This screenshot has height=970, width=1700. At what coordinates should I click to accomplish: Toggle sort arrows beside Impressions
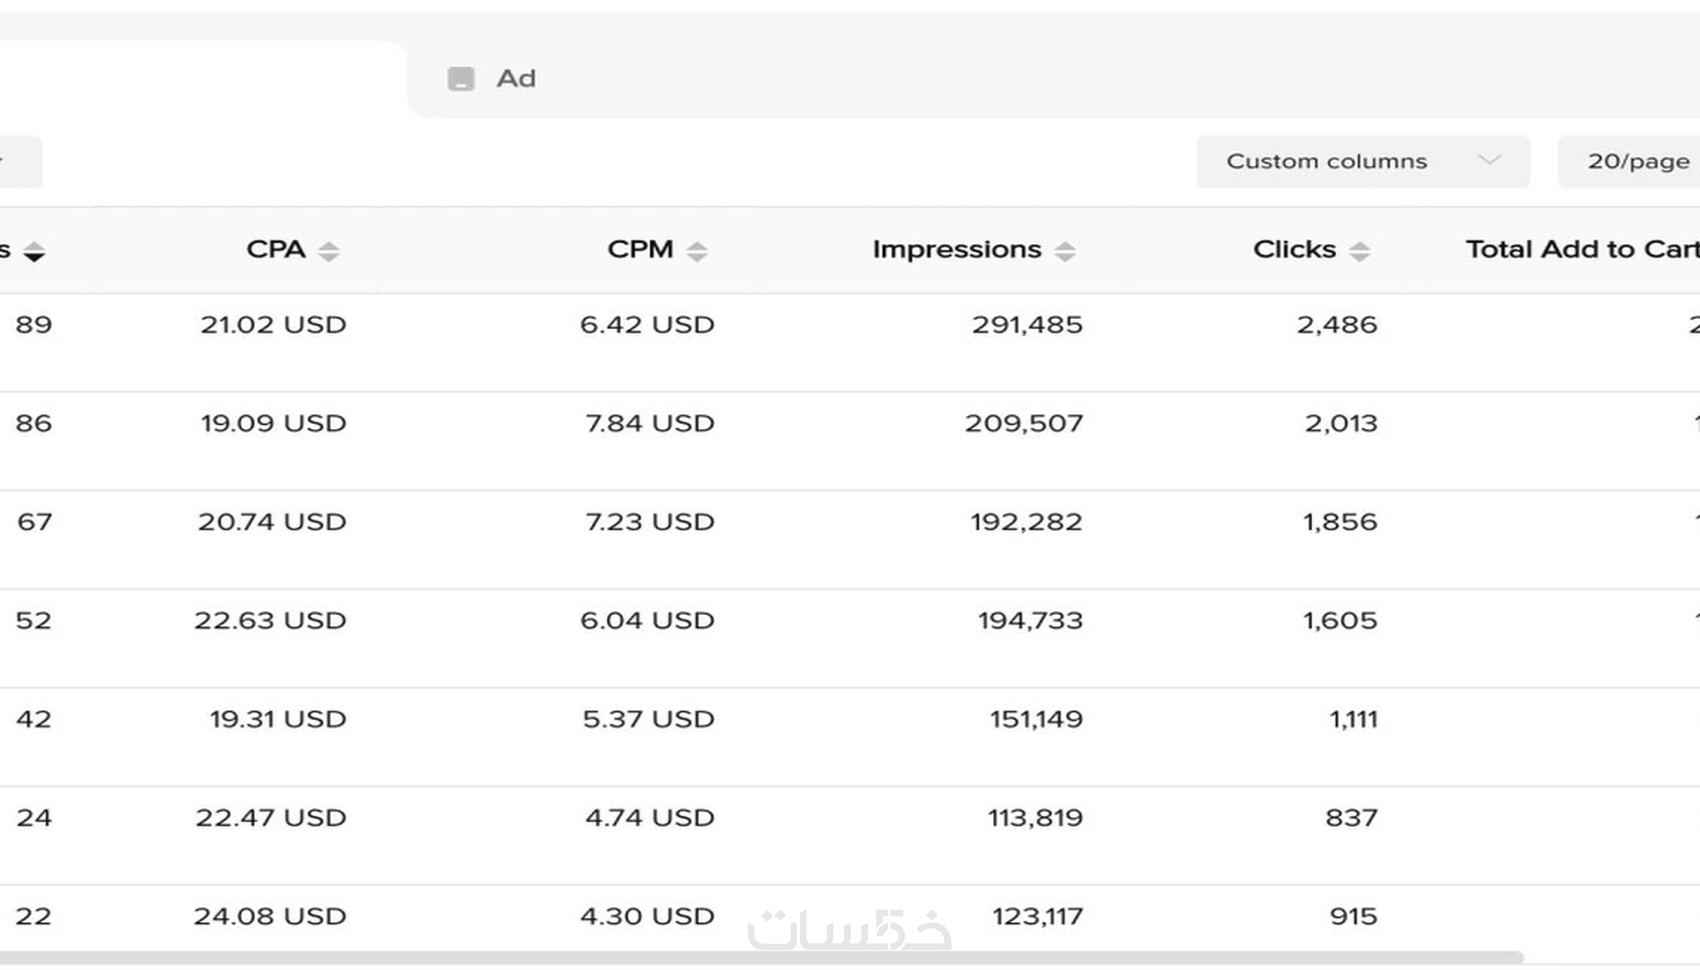pos(1065,251)
